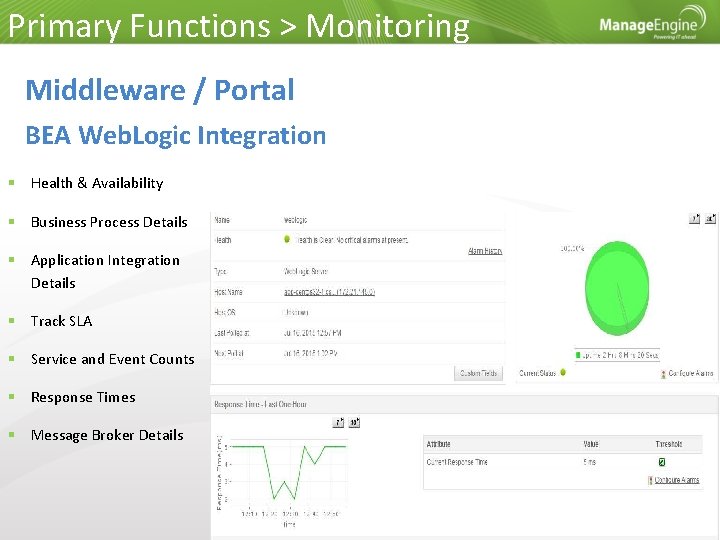The height and width of the screenshot is (540, 720).
Task: Click the Next Poll at timestamp value
Action: (310, 354)
